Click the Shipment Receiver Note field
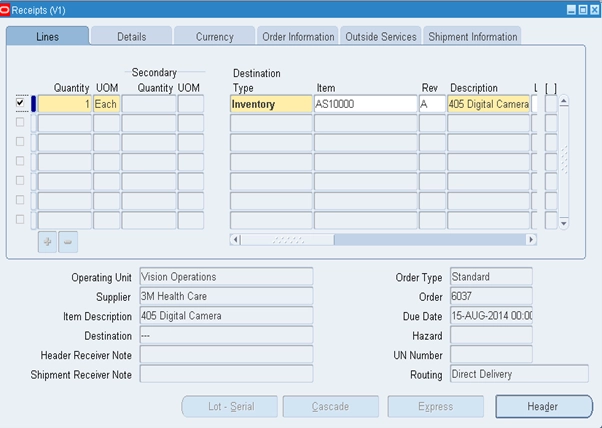602x428 pixels. 227,374
